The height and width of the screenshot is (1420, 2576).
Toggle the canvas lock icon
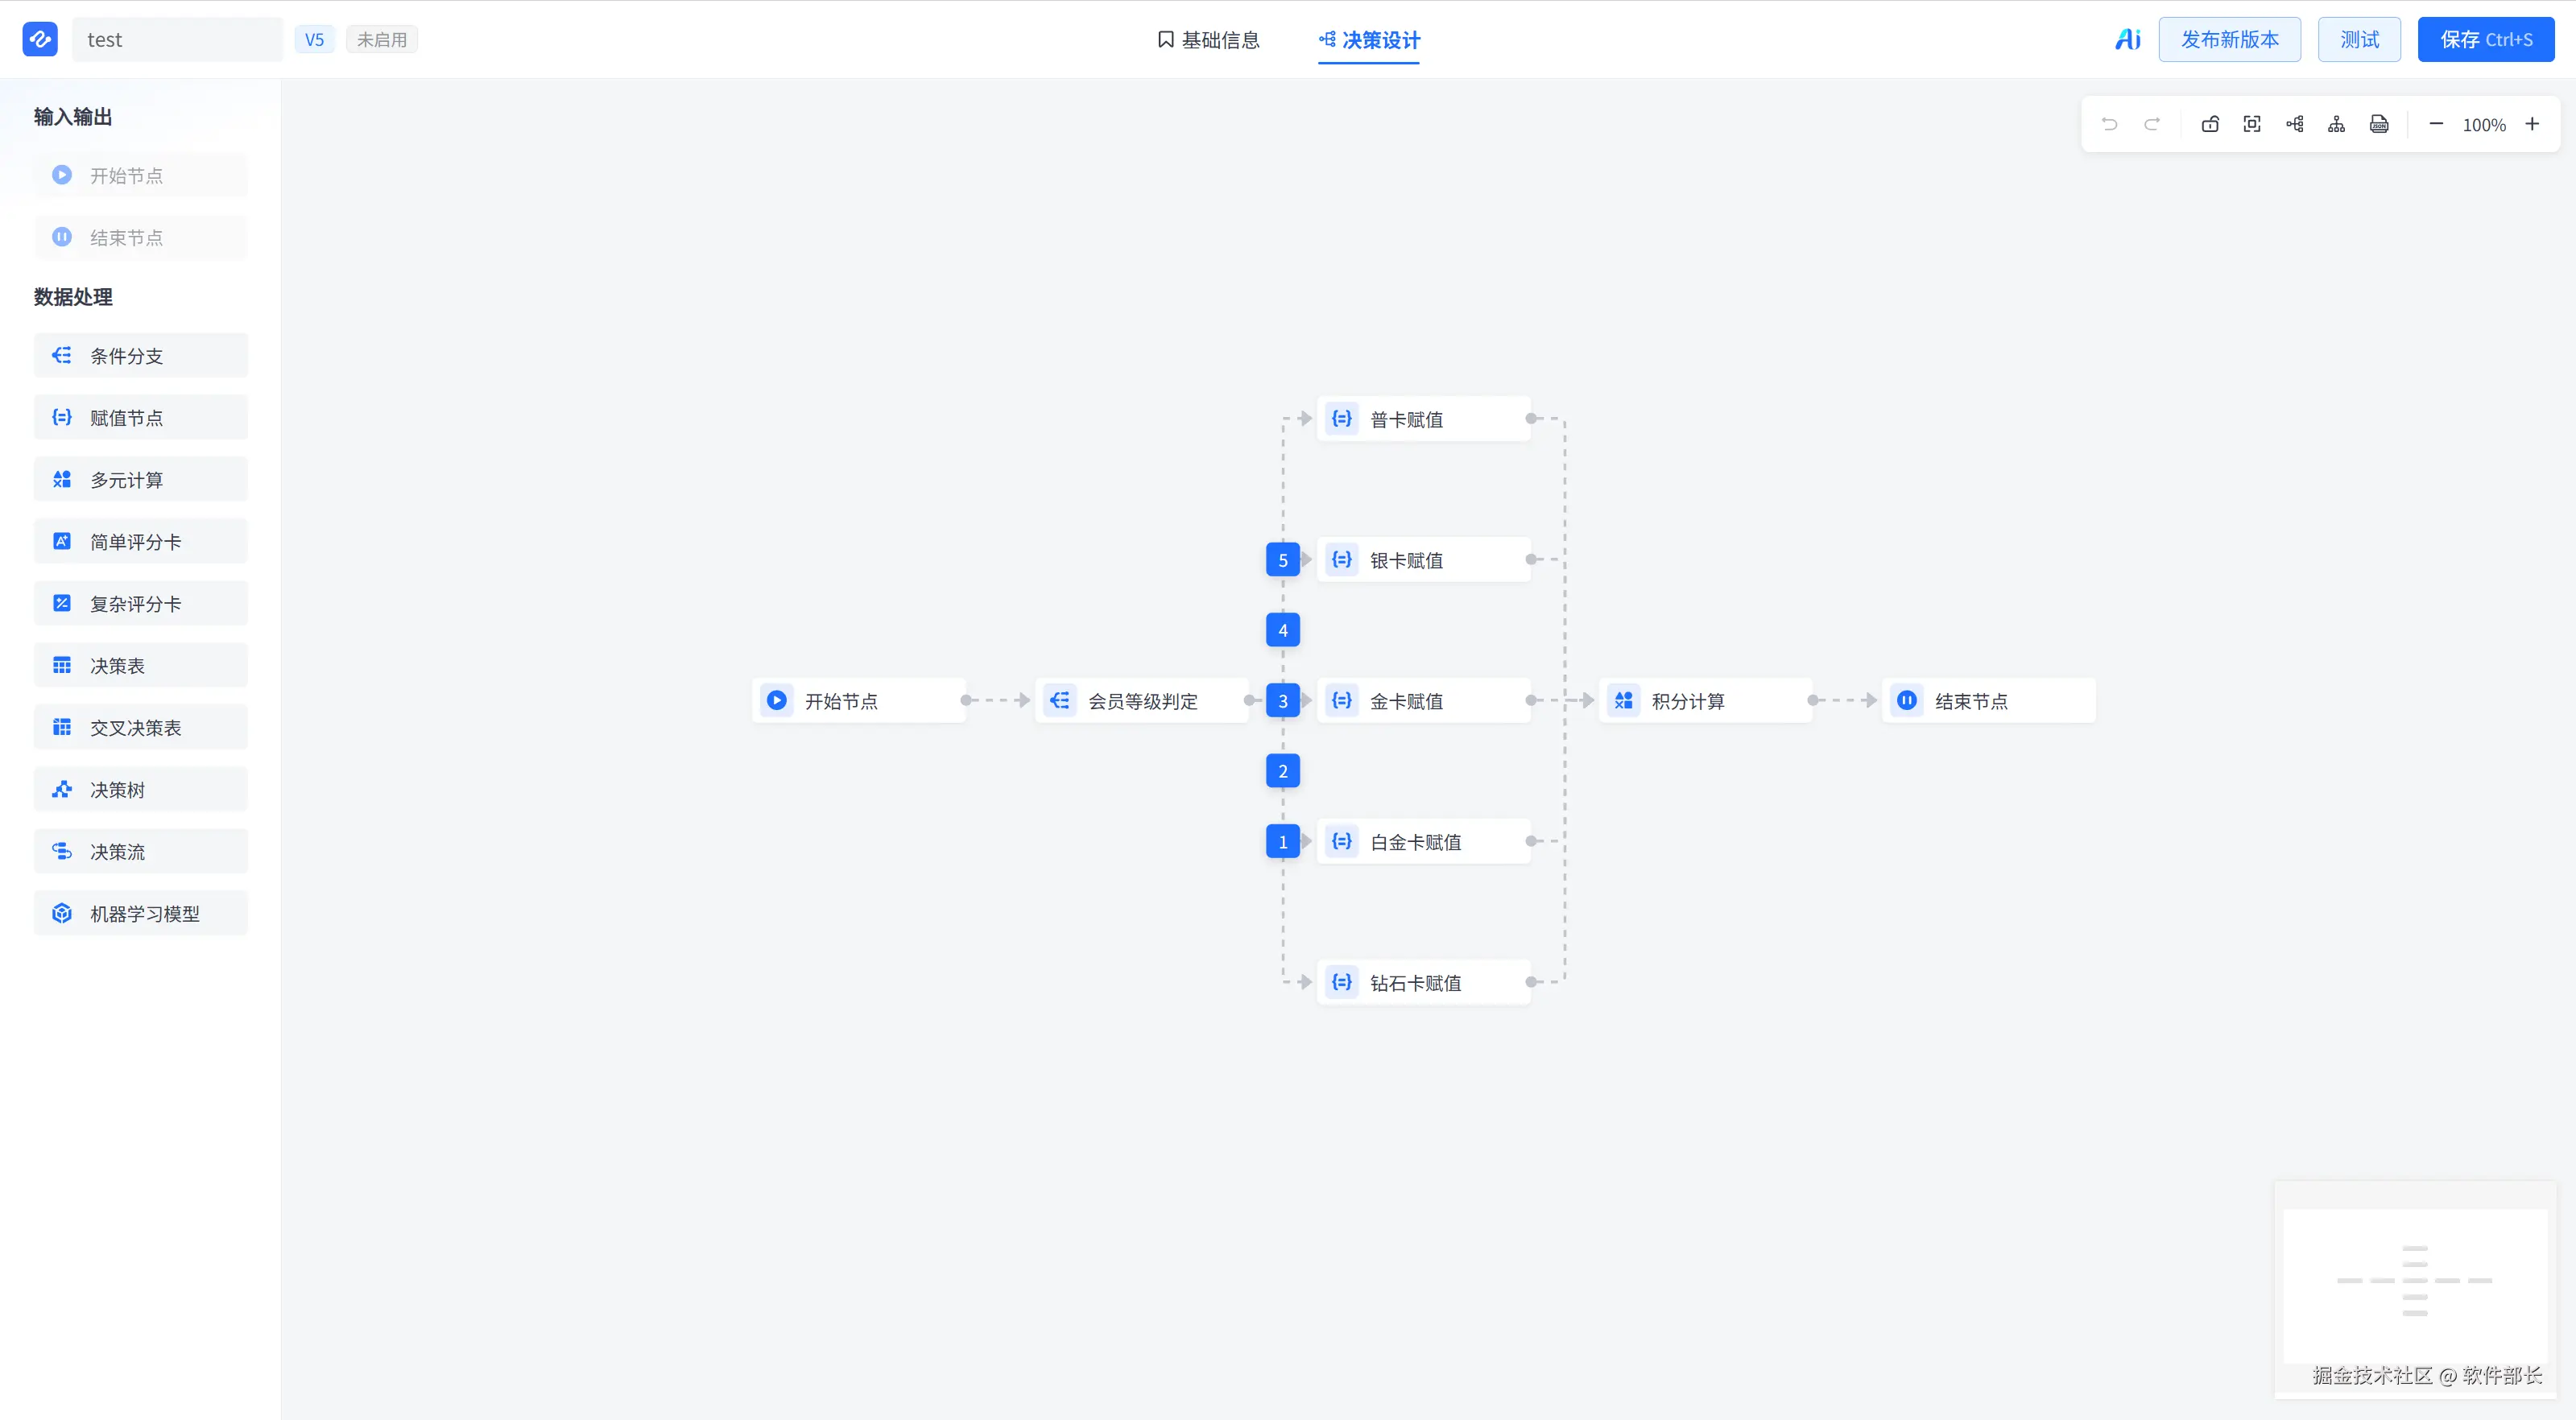(x=2210, y=124)
